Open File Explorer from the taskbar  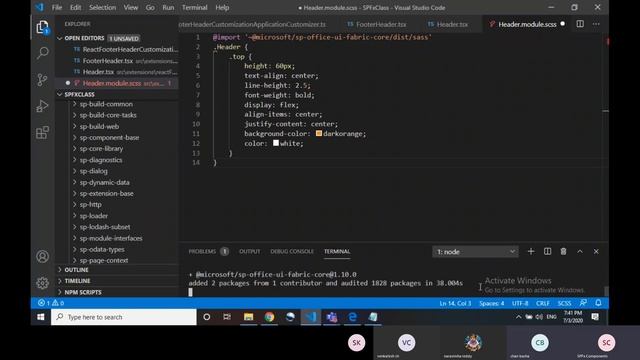click(x=248, y=317)
